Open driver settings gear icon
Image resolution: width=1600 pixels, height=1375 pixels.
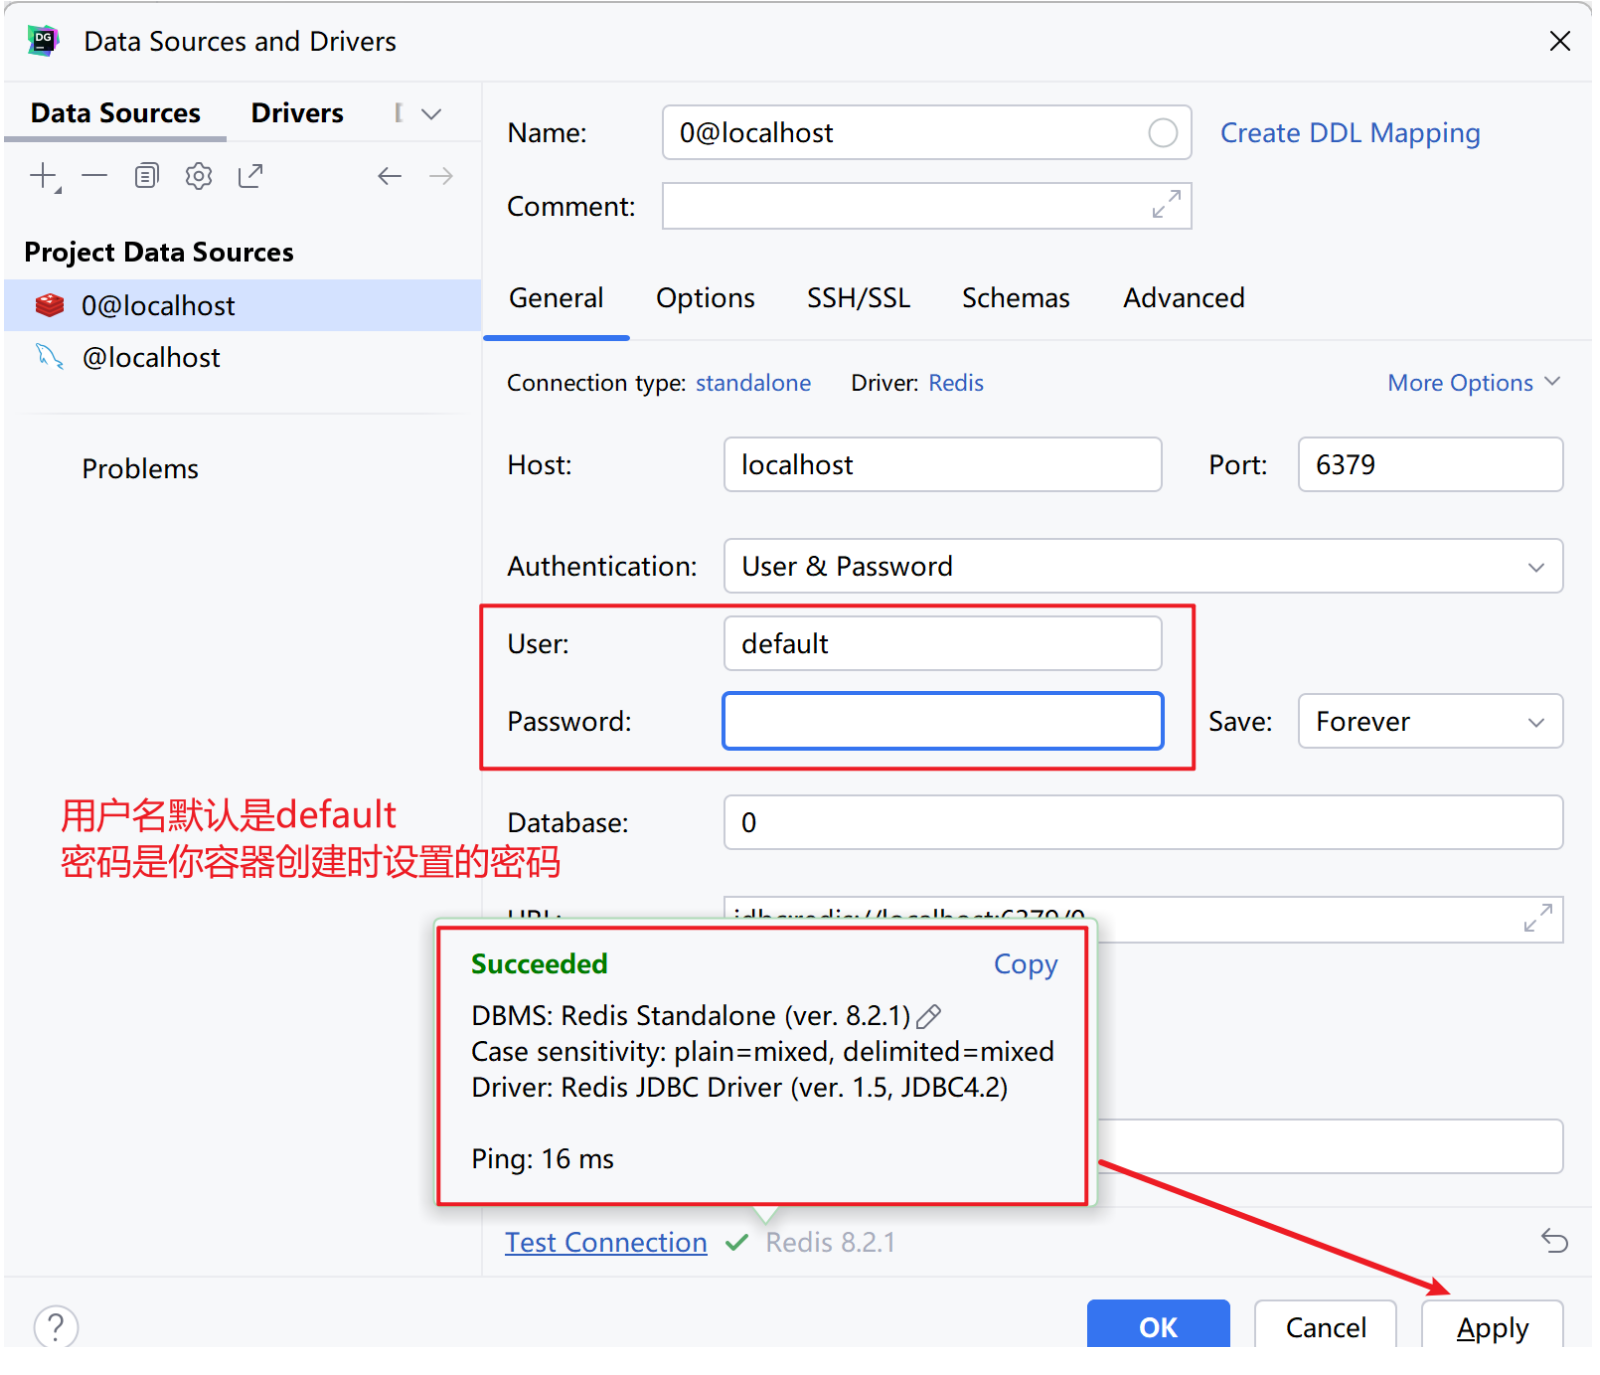click(x=199, y=176)
